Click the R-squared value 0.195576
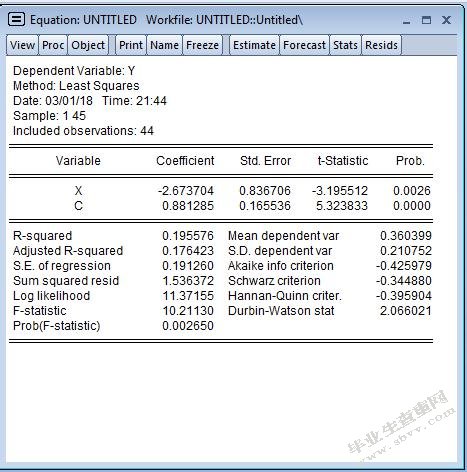This screenshot has width=467, height=472. pyautogui.click(x=188, y=236)
